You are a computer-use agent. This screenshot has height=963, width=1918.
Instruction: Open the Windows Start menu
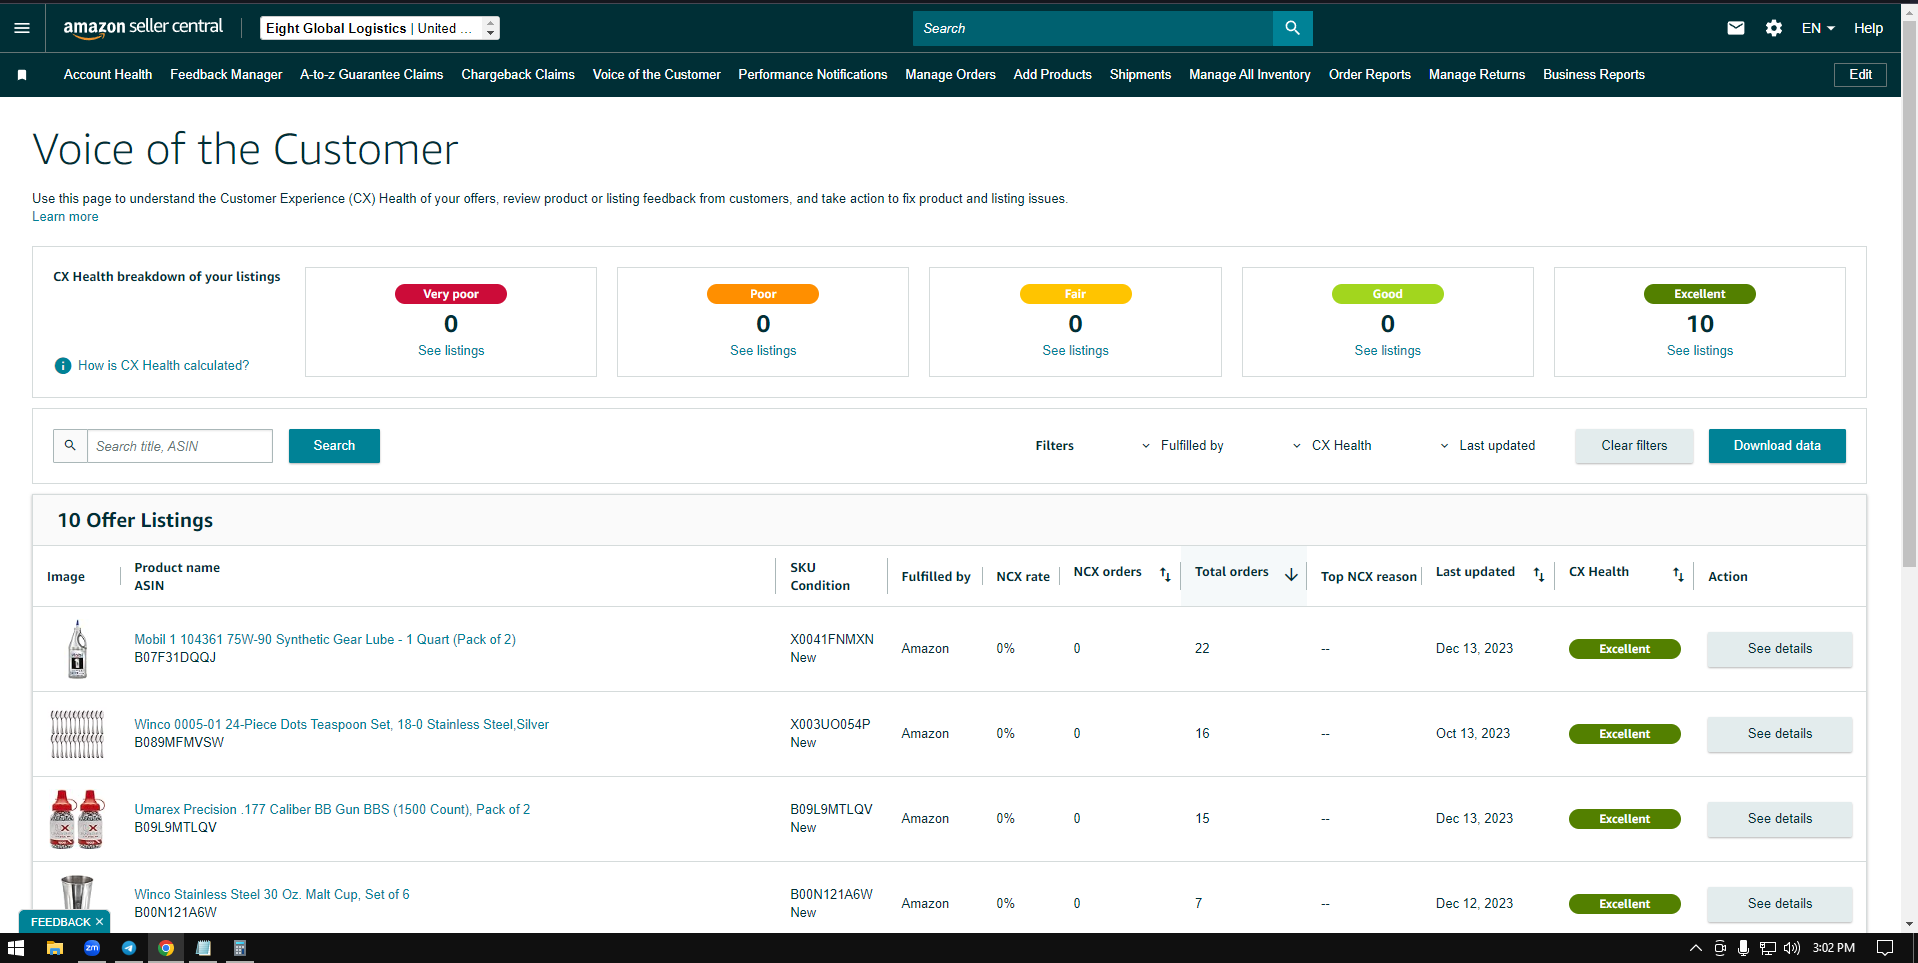[16, 948]
